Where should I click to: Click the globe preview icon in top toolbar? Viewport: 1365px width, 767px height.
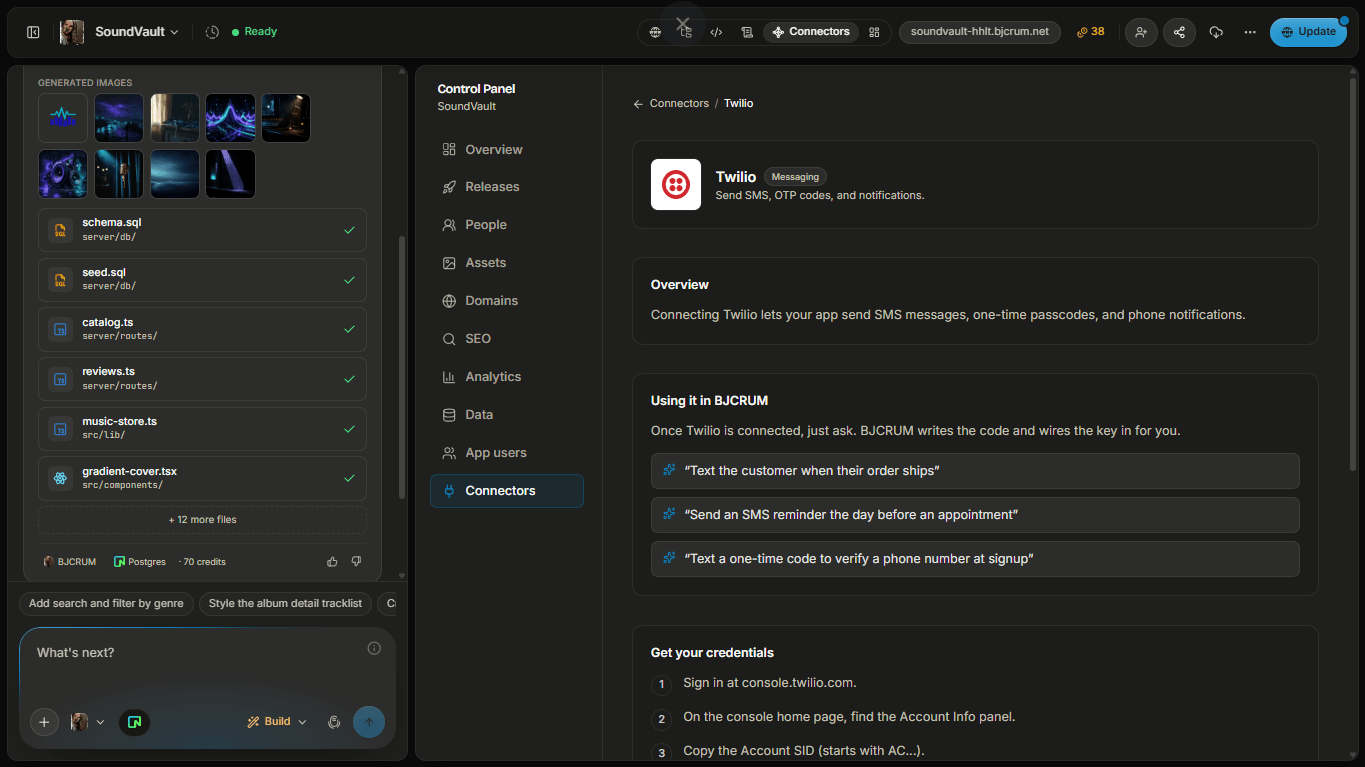point(655,32)
